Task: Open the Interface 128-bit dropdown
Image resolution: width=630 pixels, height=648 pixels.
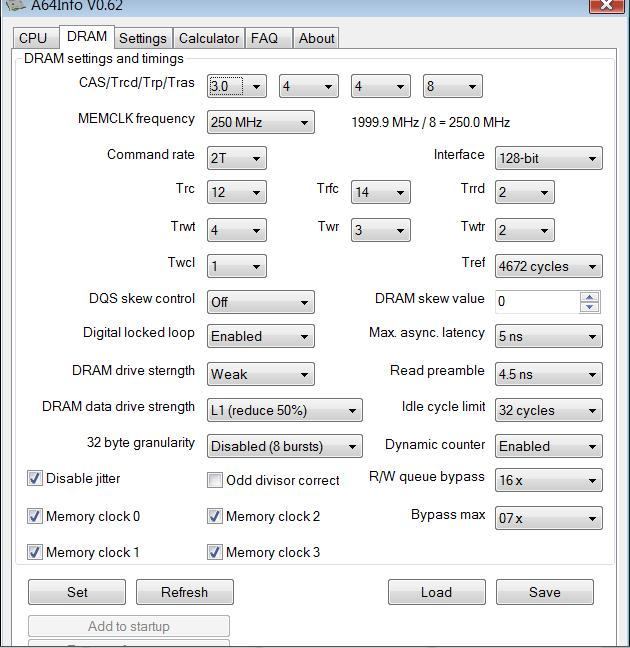Action: (549, 158)
